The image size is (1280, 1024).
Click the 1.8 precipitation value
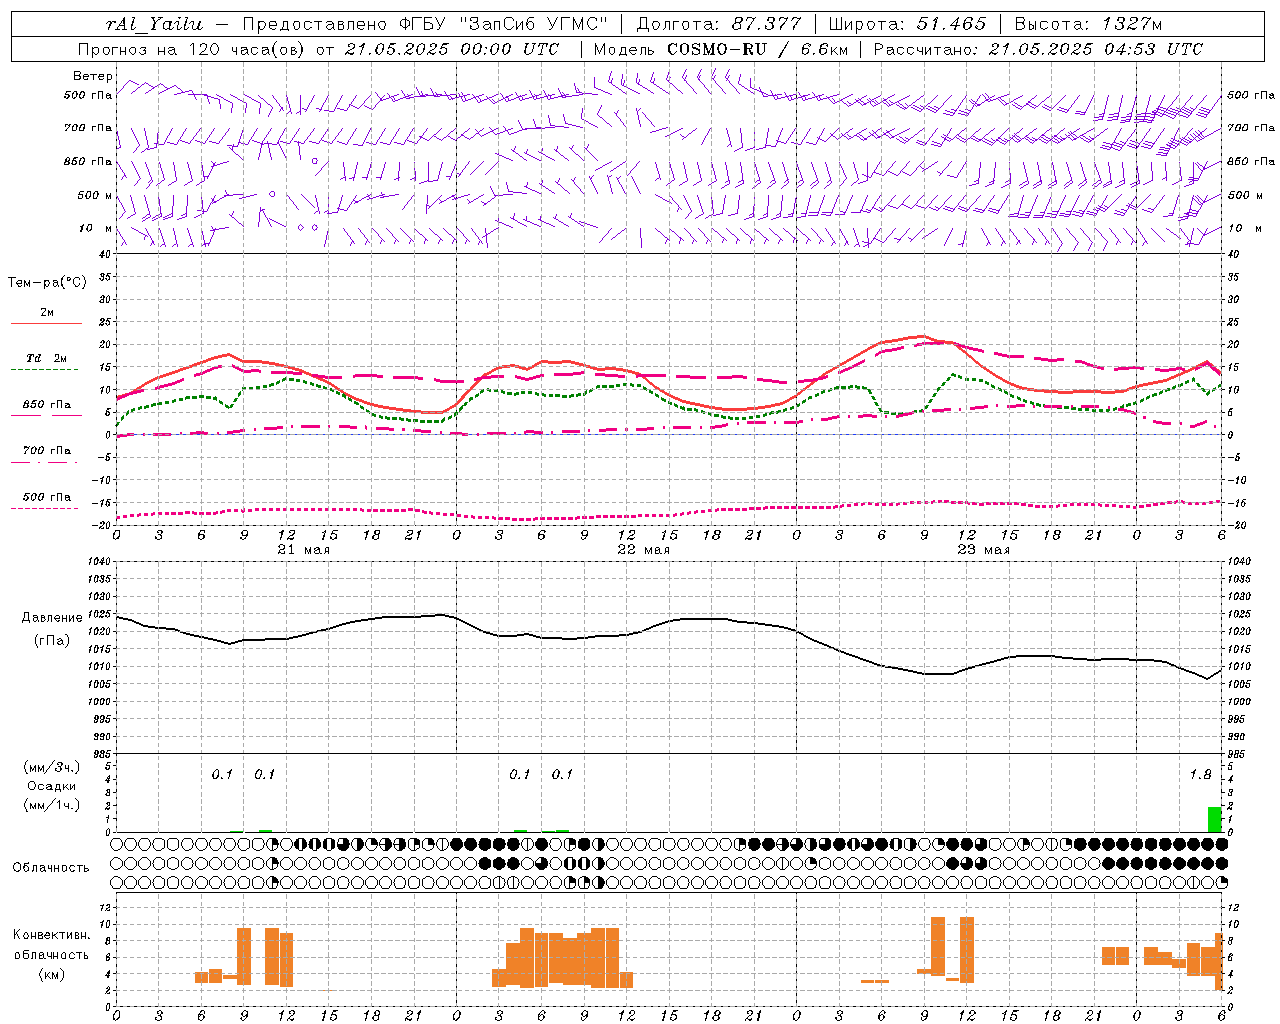[1200, 775]
